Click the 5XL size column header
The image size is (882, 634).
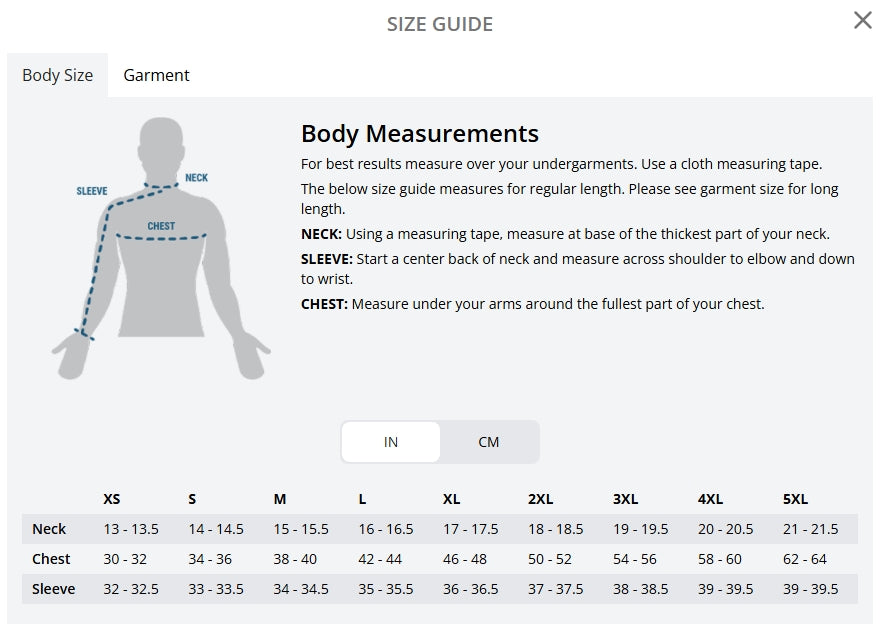[x=796, y=499]
